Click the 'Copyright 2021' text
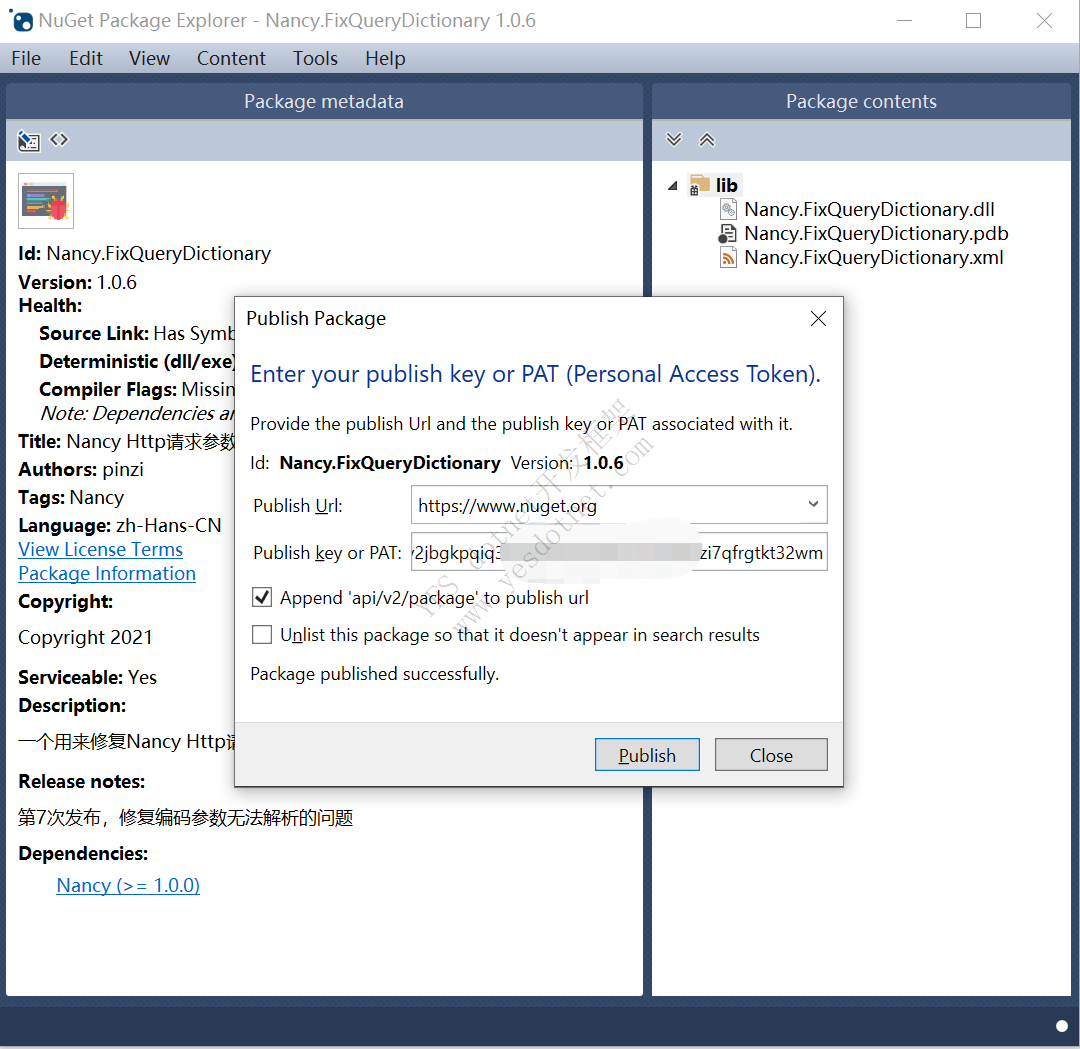The image size is (1080, 1049). [85, 637]
